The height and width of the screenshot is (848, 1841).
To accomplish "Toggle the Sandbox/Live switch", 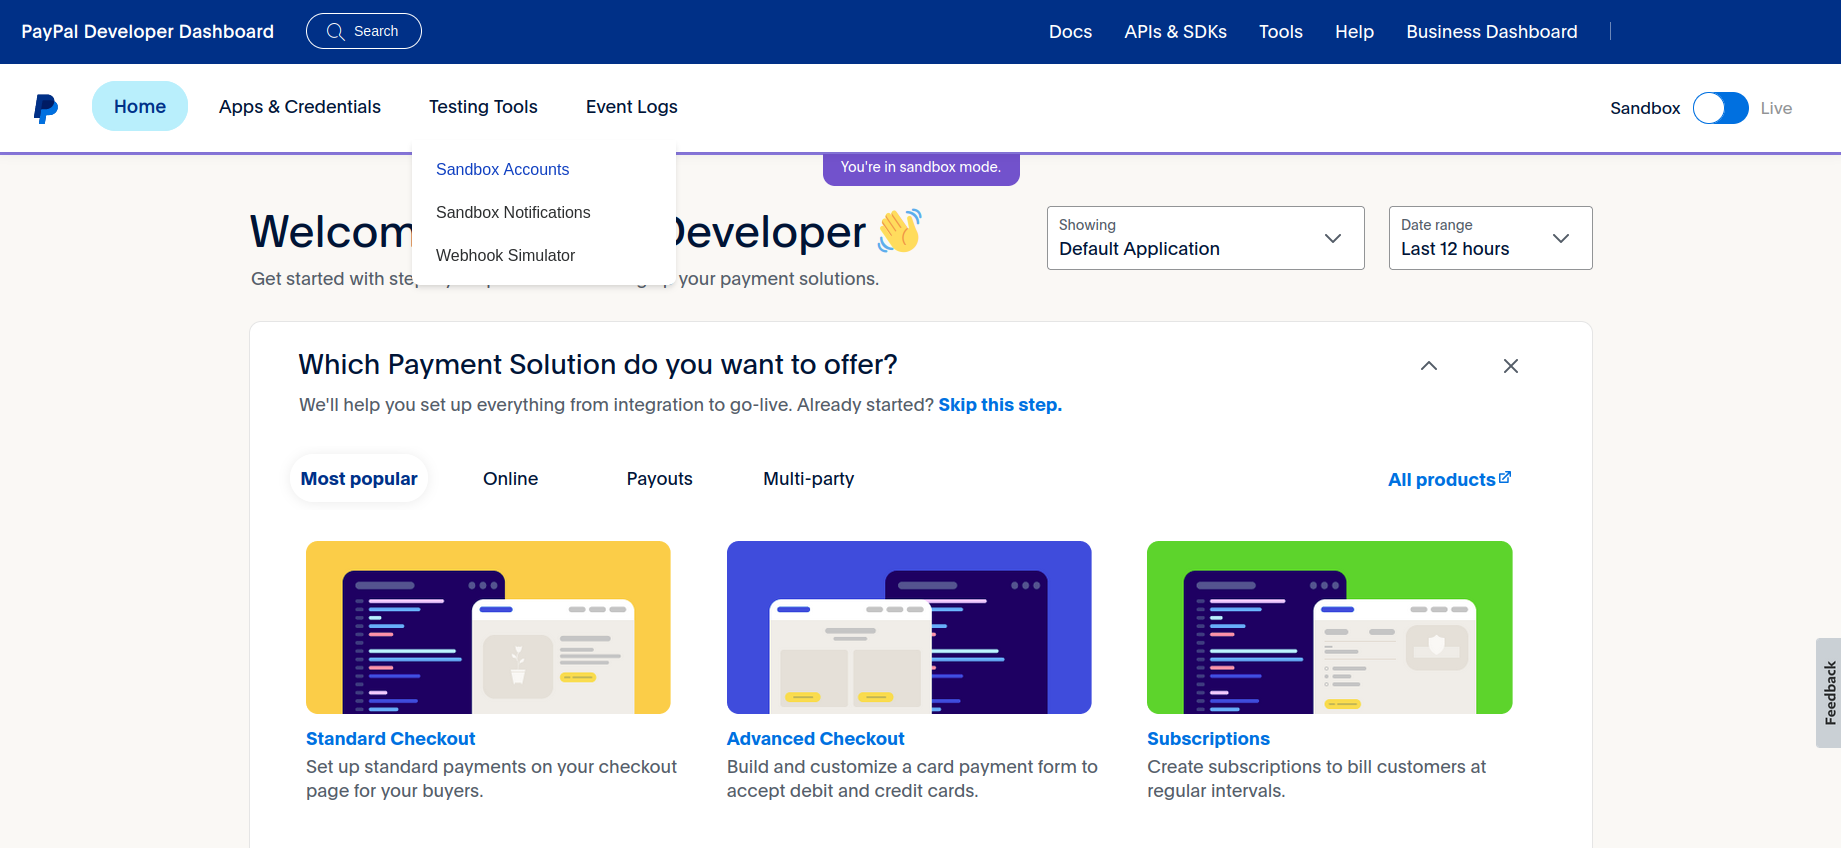I will [1720, 108].
